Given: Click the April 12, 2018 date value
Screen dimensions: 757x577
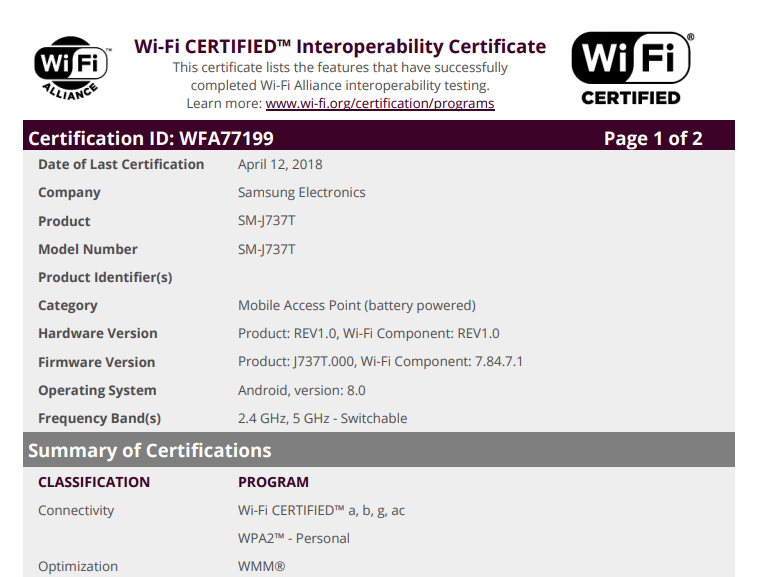Looking at the screenshot, I should (280, 164).
